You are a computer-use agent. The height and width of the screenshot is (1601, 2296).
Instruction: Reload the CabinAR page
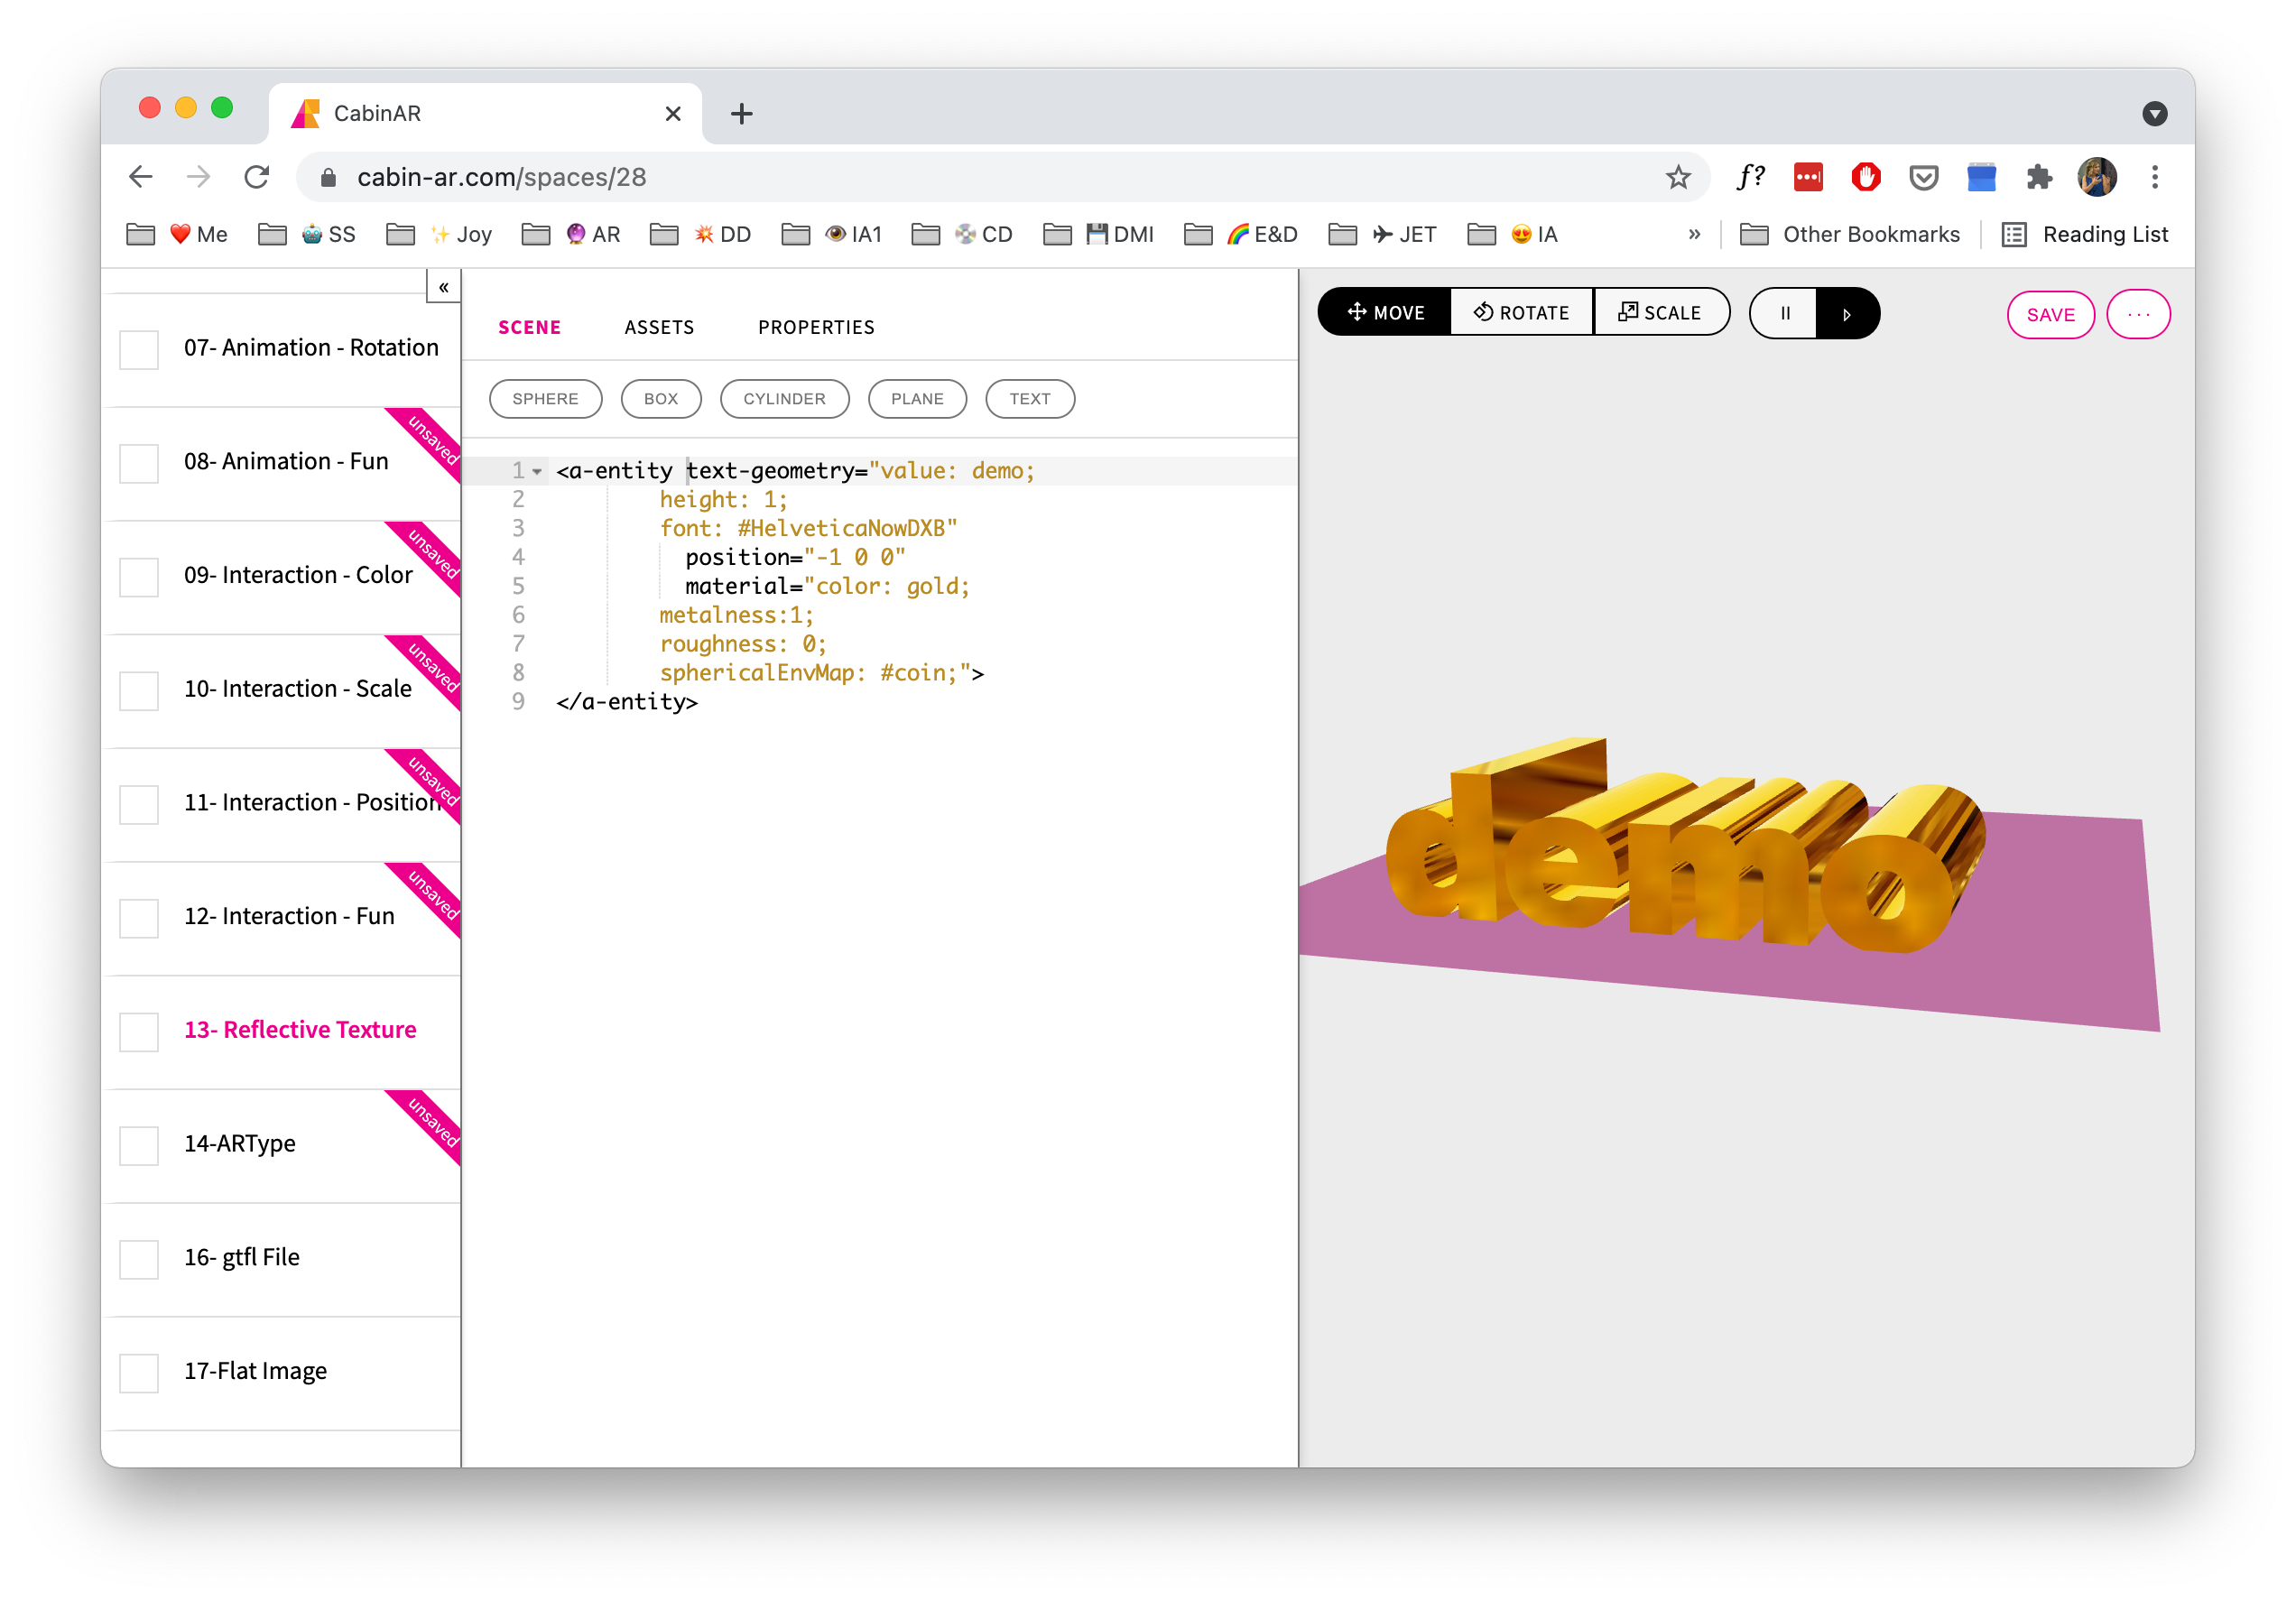point(257,177)
